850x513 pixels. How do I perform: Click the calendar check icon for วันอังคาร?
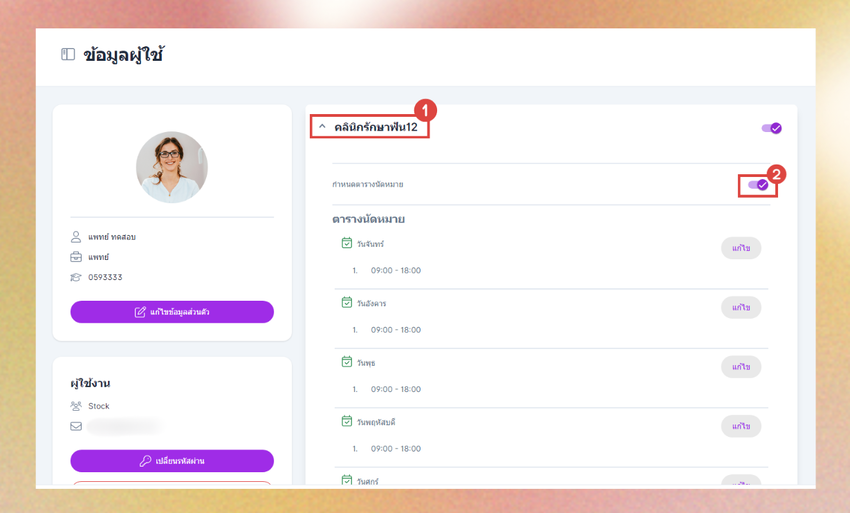[346, 302]
